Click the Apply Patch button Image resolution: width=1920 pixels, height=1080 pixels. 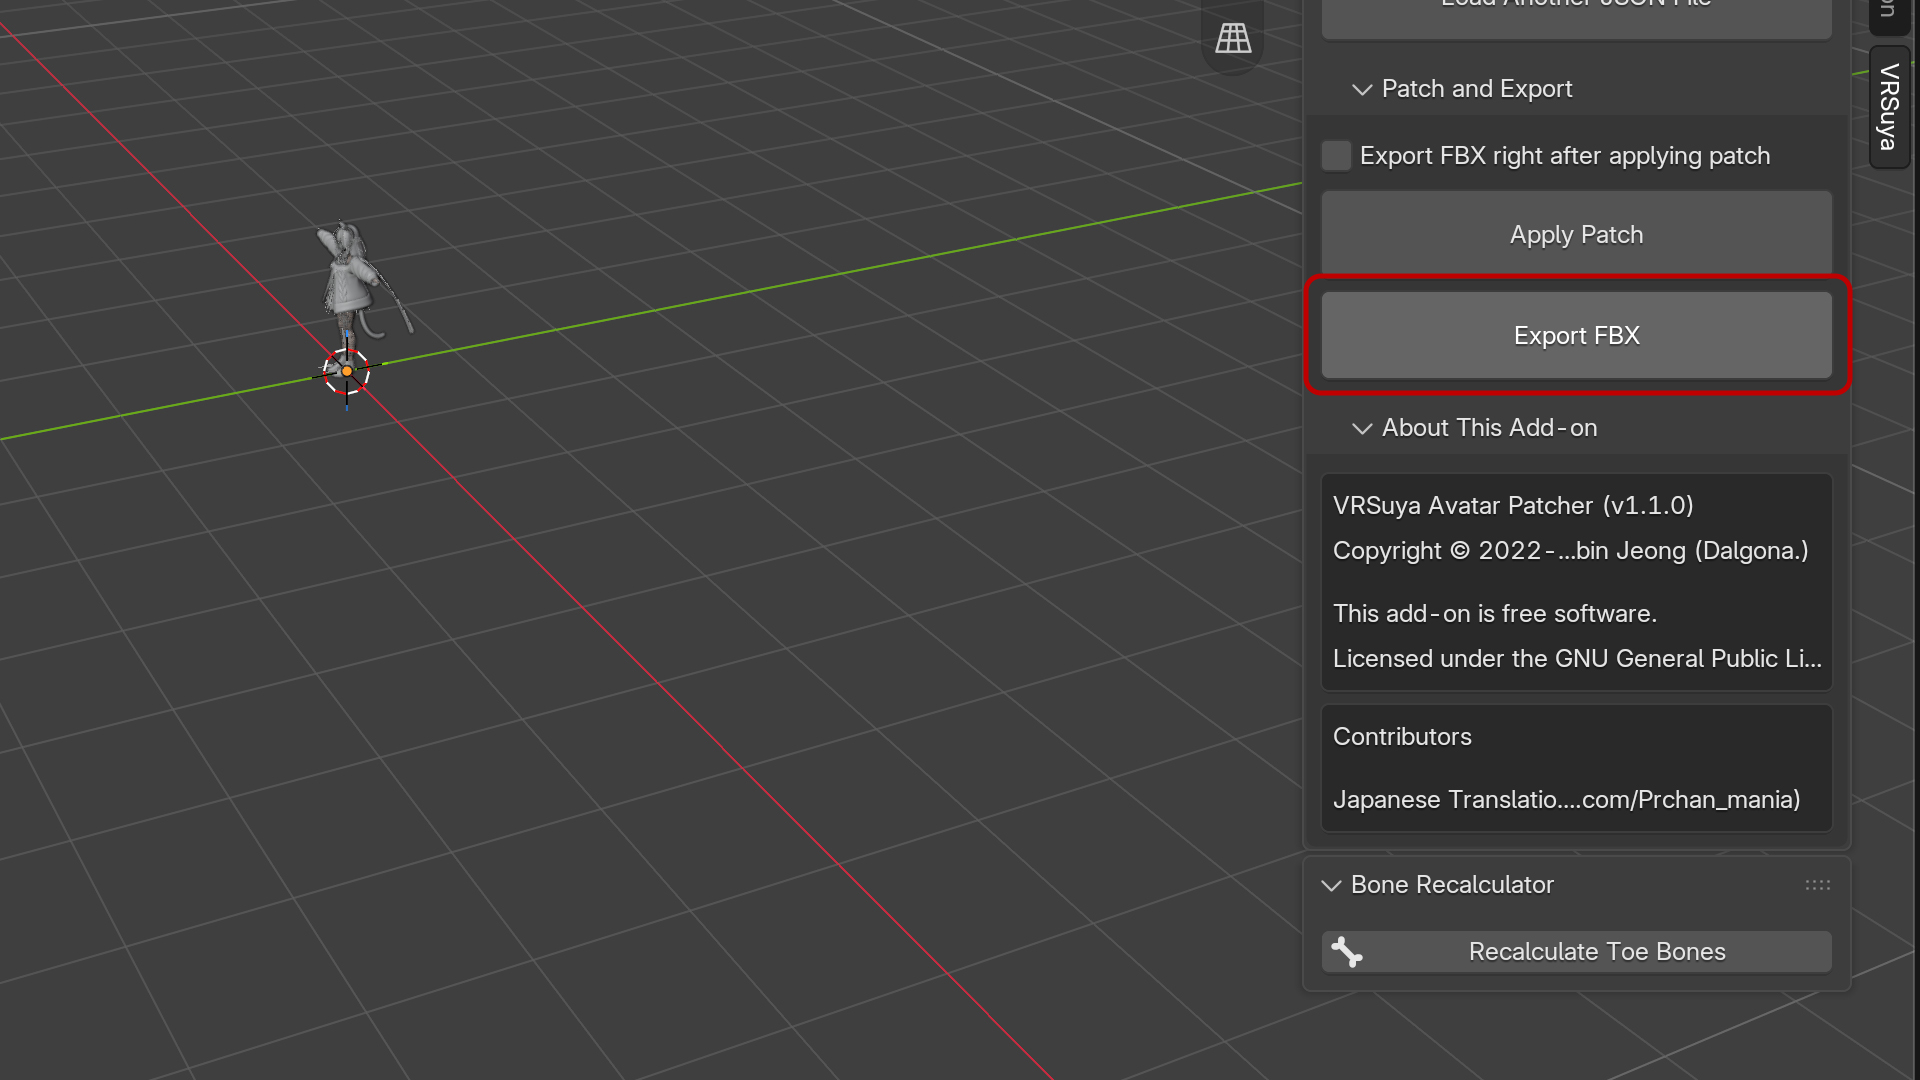[1577, 235]
